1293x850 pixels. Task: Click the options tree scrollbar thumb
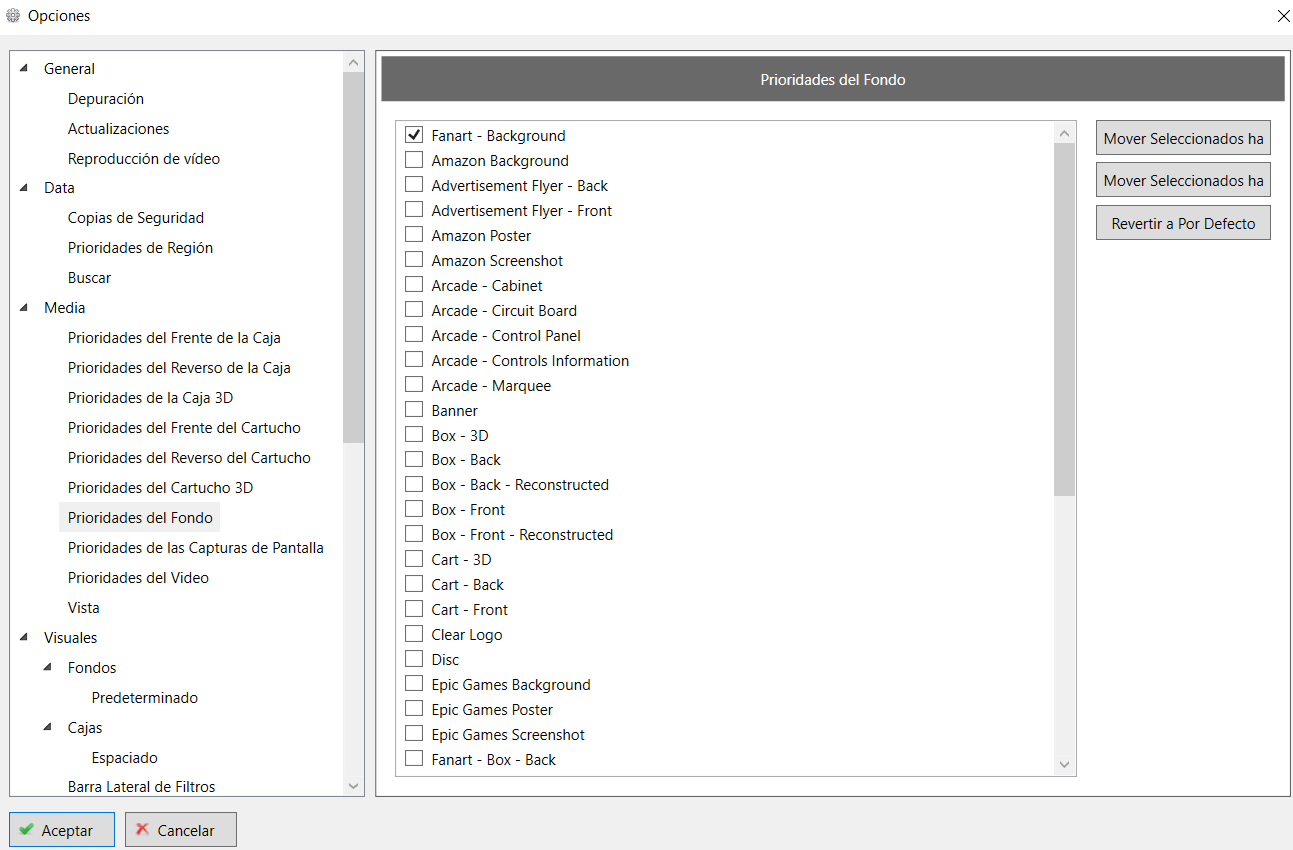tap(353, 257)
